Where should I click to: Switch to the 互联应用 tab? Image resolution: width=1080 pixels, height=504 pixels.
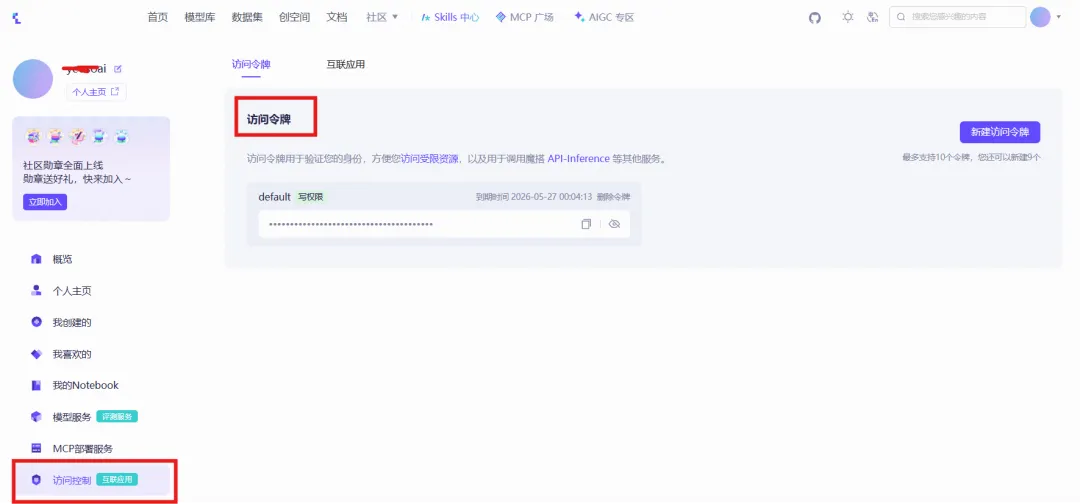[346, 64]
